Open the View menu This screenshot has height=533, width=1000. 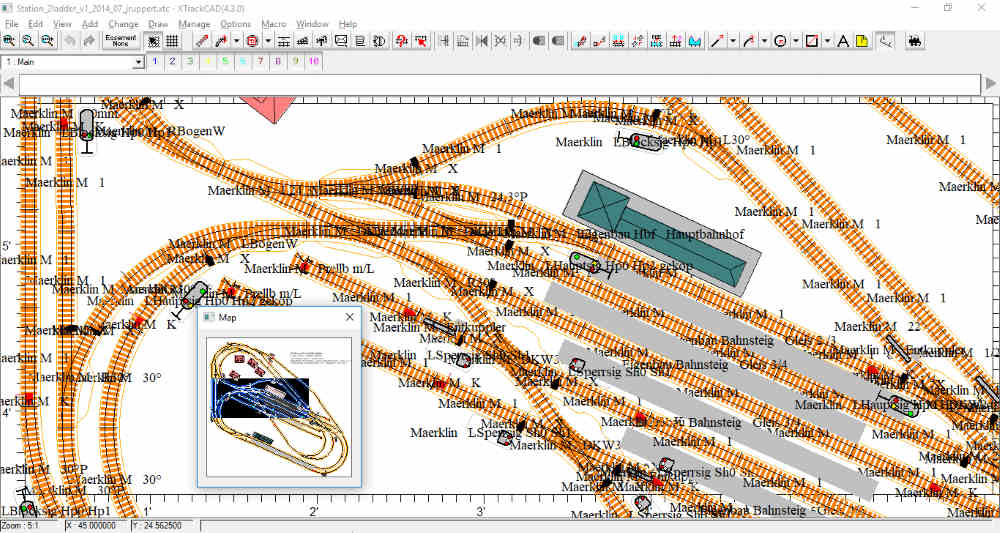[x=62, y=24]
